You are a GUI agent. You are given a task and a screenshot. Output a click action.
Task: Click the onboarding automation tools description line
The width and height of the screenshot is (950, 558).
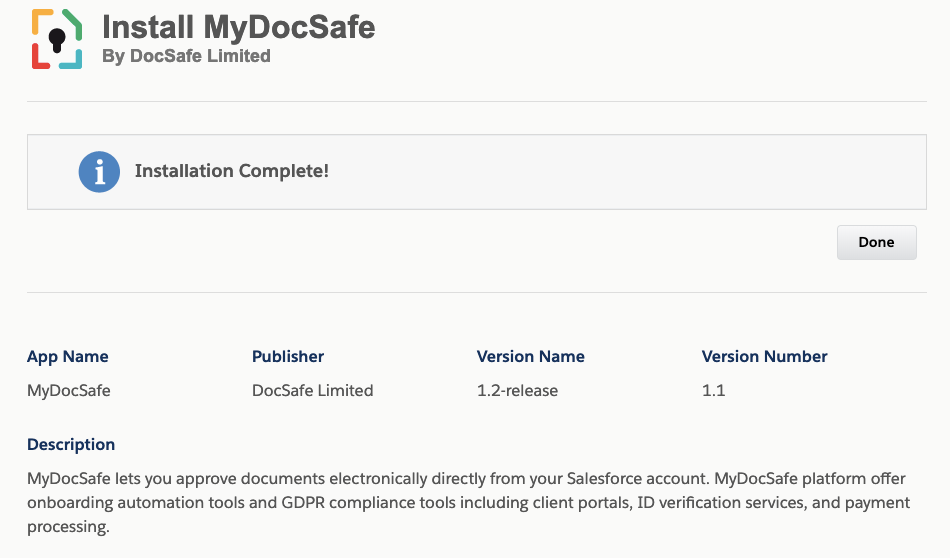pos(468,502)
